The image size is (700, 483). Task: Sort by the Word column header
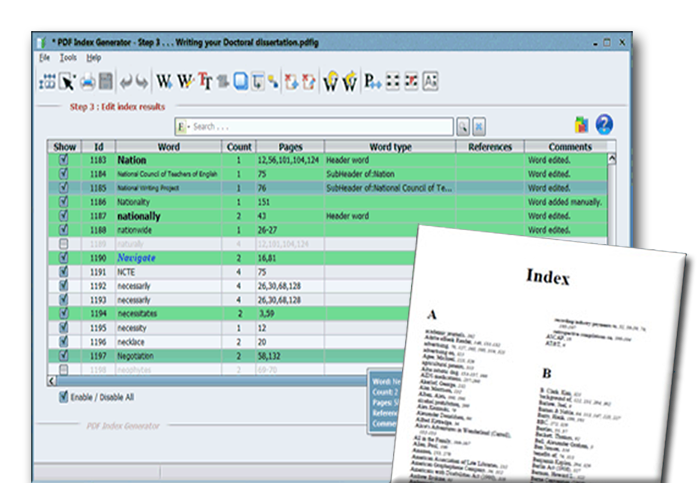pos(169,147)
